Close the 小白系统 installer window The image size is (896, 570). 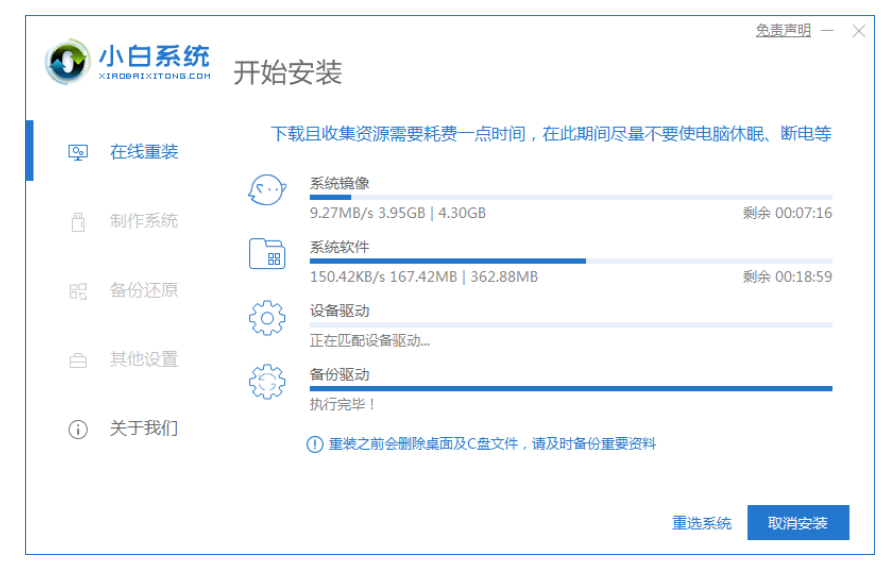tap(859, 31)
